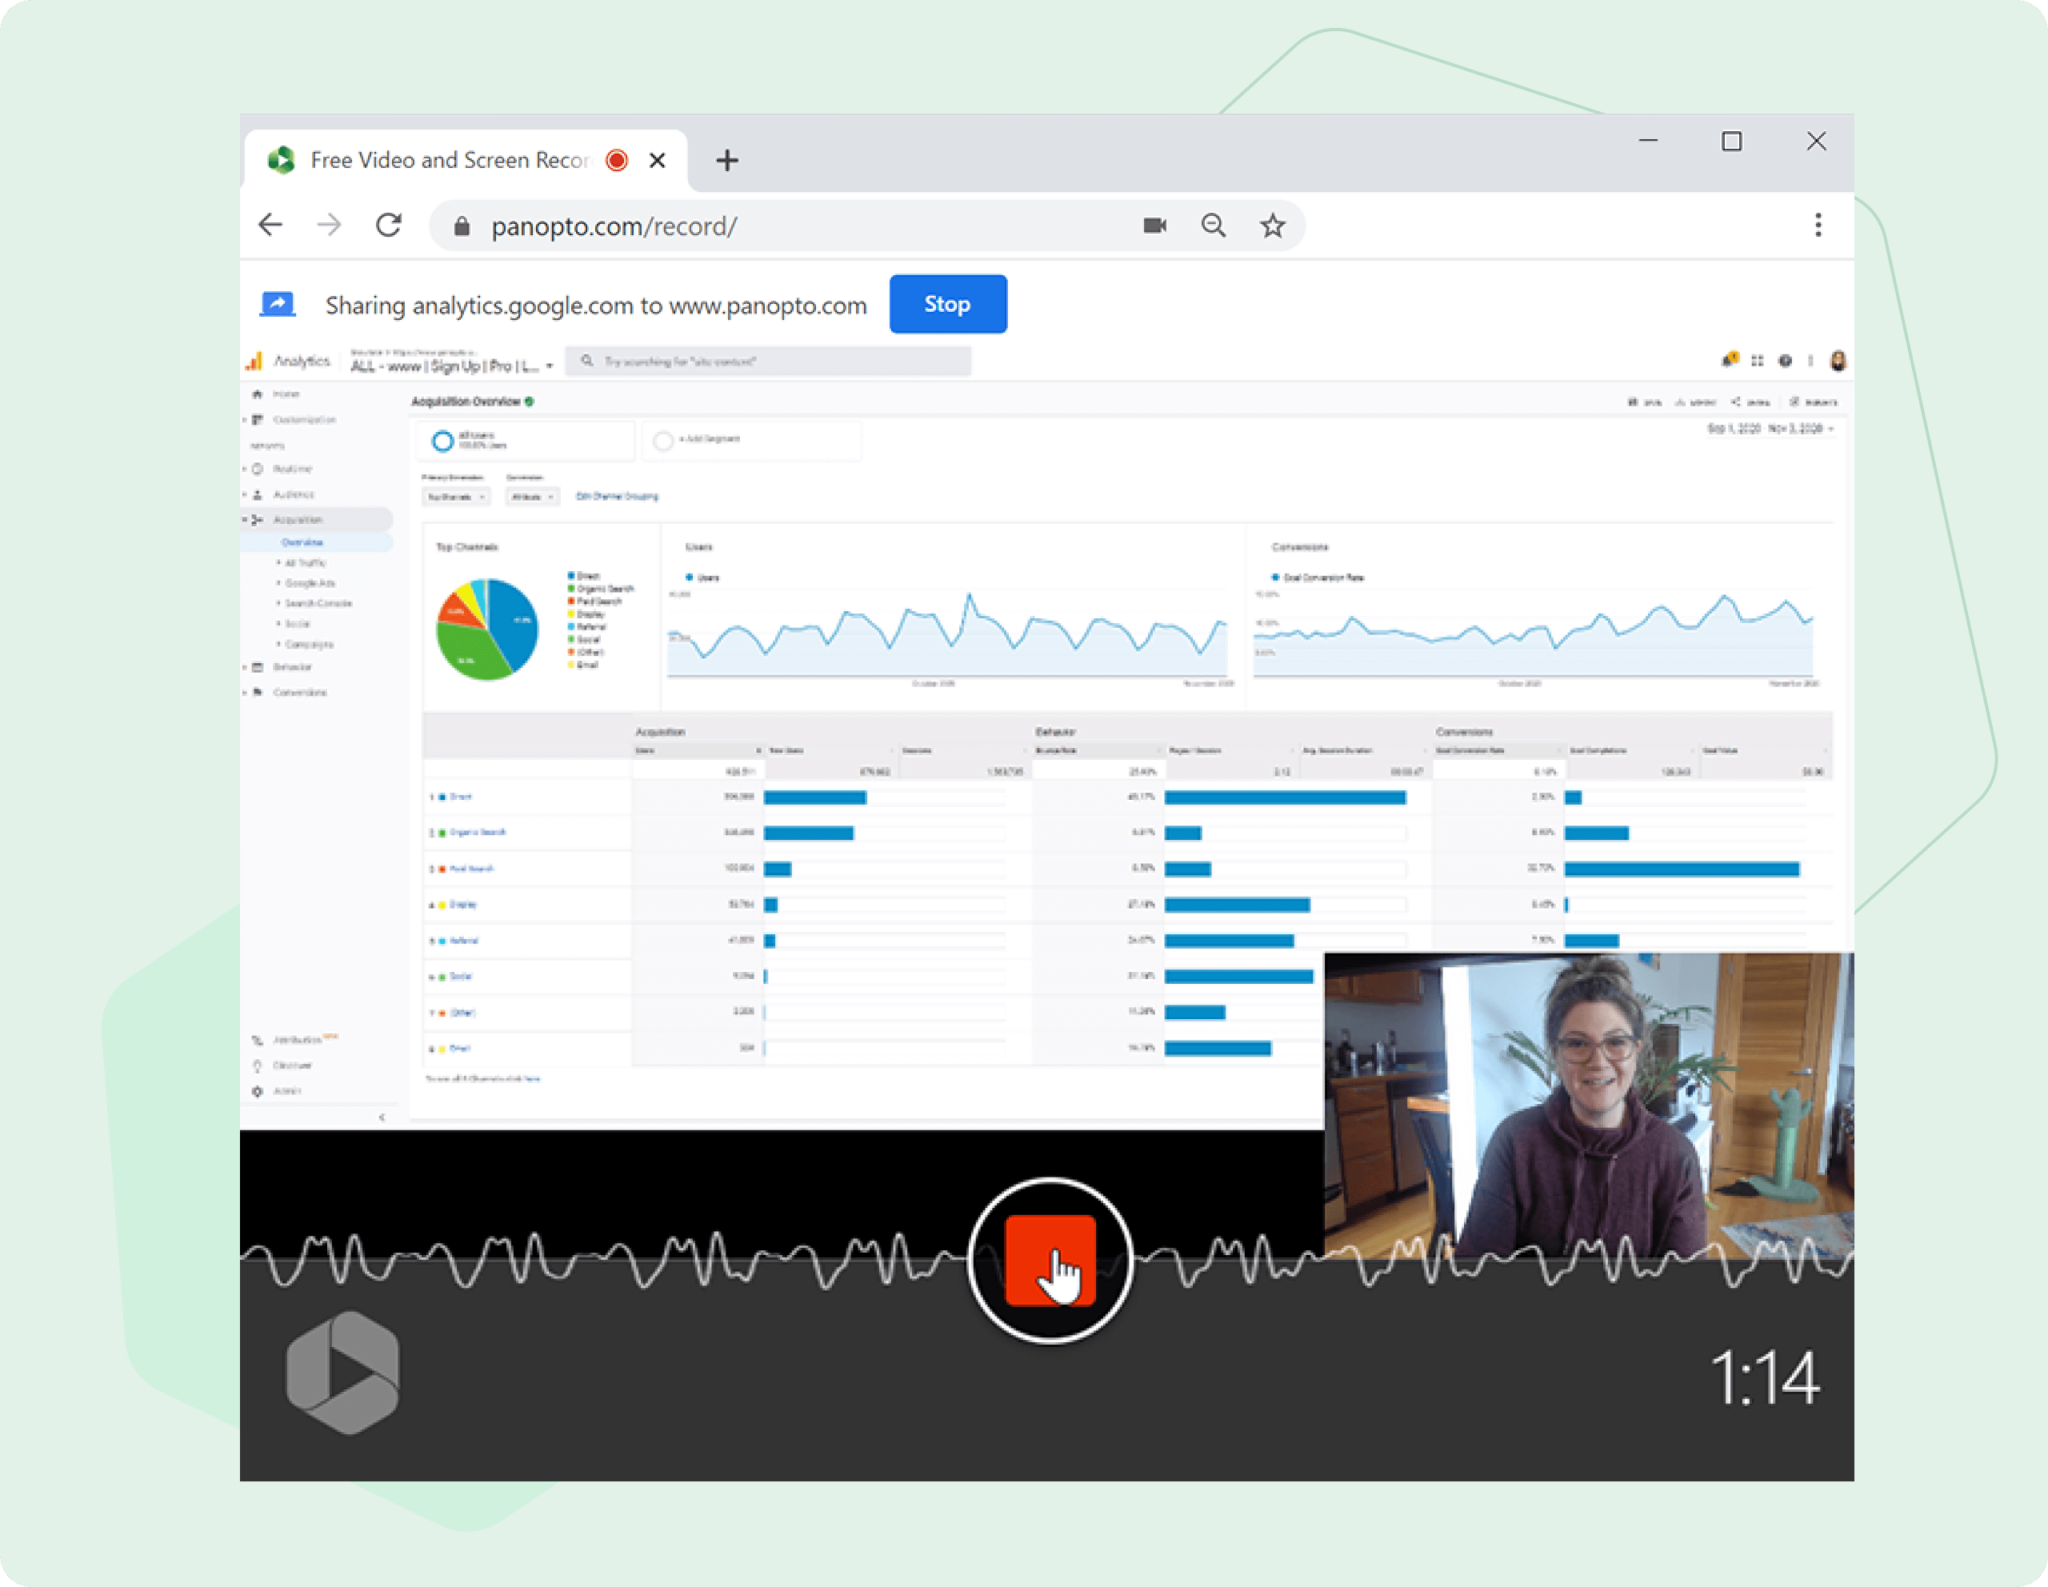Enable camera sharing from the address bar icon
This screenshot has width=2048, height=1587.
pyautogui.click(x=1154, y=225)
